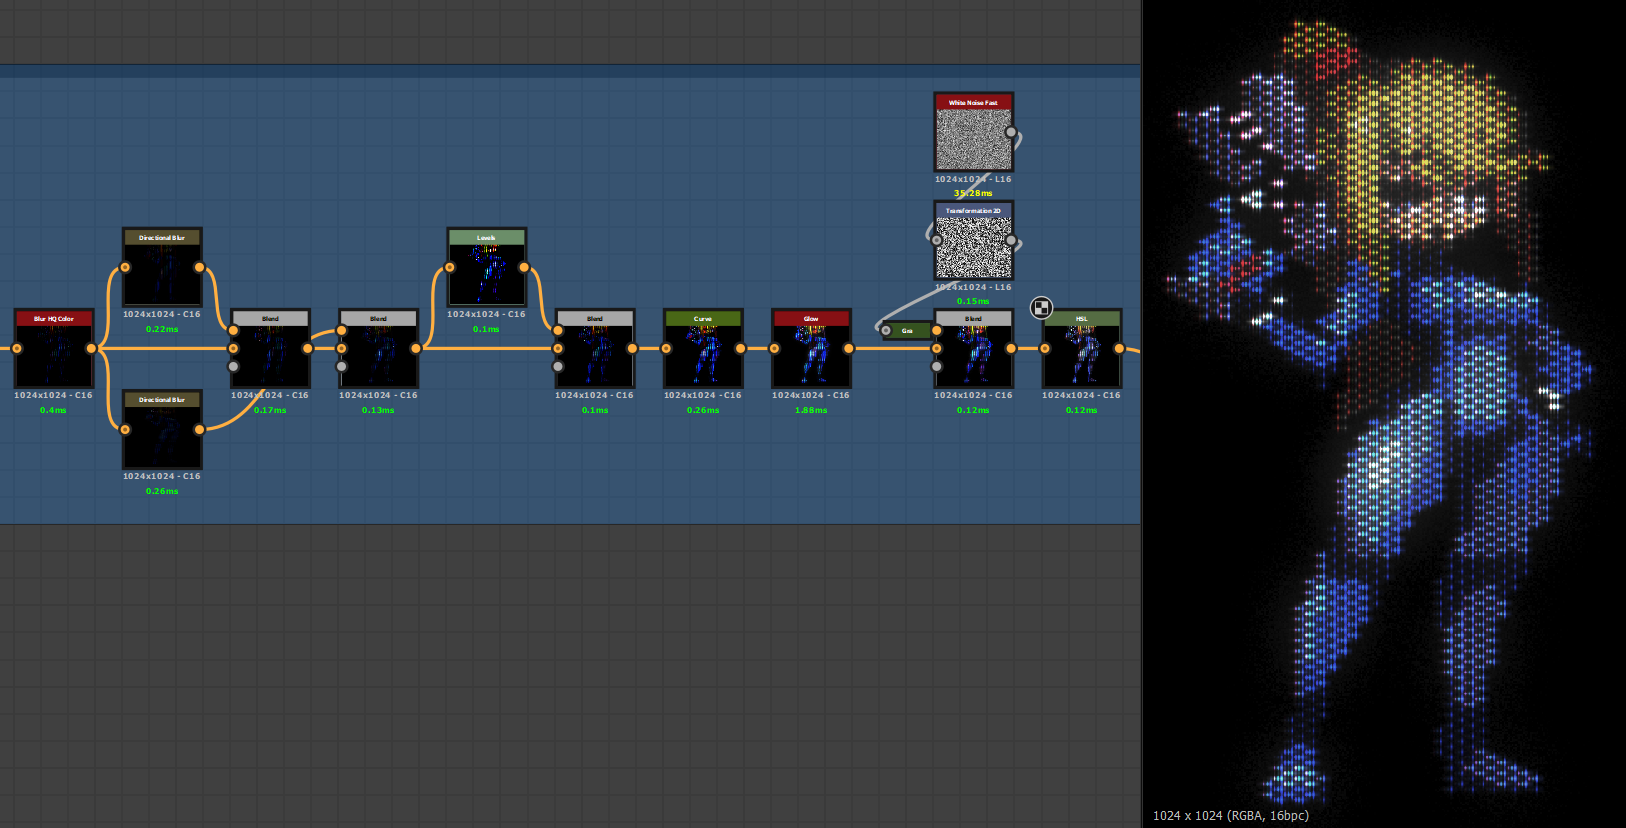This screenshot has height=828, width=1626.
Task: Click the "0.22ms" timing label
Action: pyautogui.click(x=162, y=329)
